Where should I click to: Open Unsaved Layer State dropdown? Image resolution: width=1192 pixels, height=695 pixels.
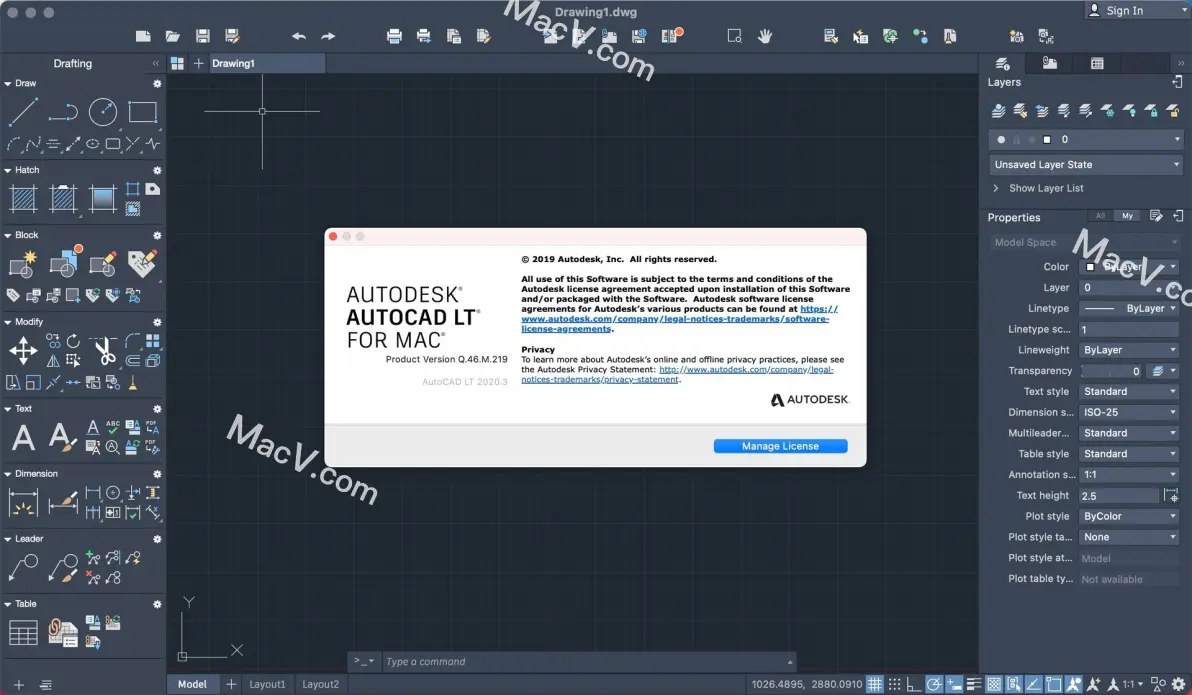[x=1086, y=164]
